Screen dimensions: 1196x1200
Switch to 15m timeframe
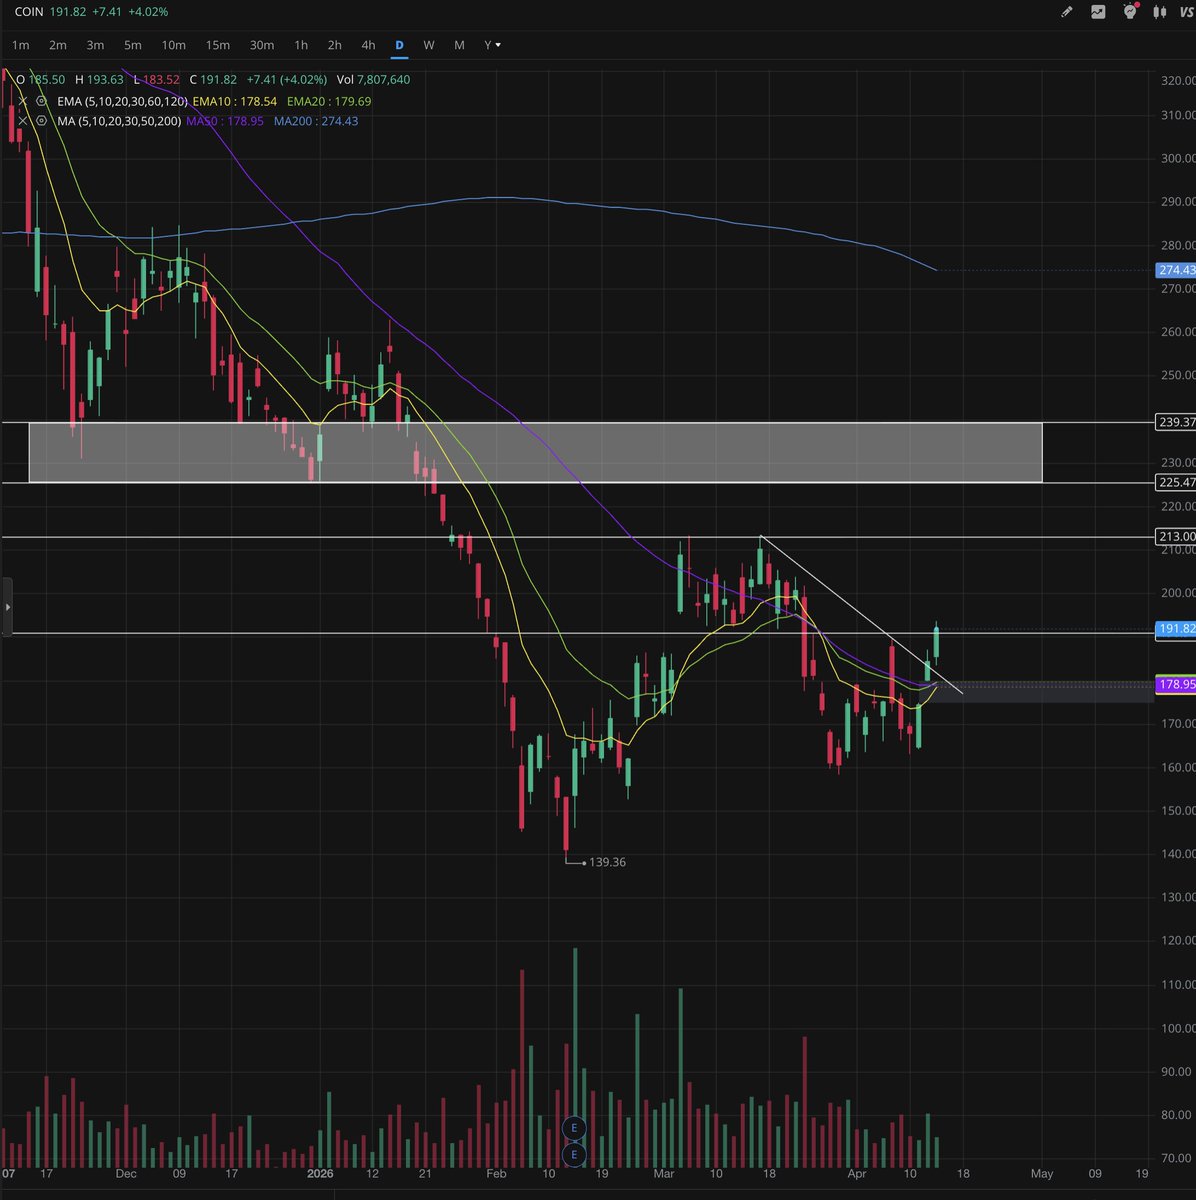pos(217,45)
